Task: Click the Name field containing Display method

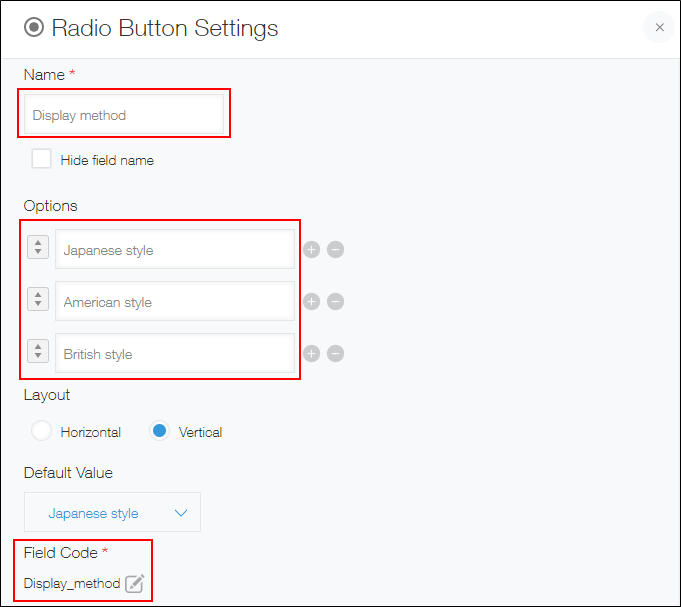Action: [124, 115]
